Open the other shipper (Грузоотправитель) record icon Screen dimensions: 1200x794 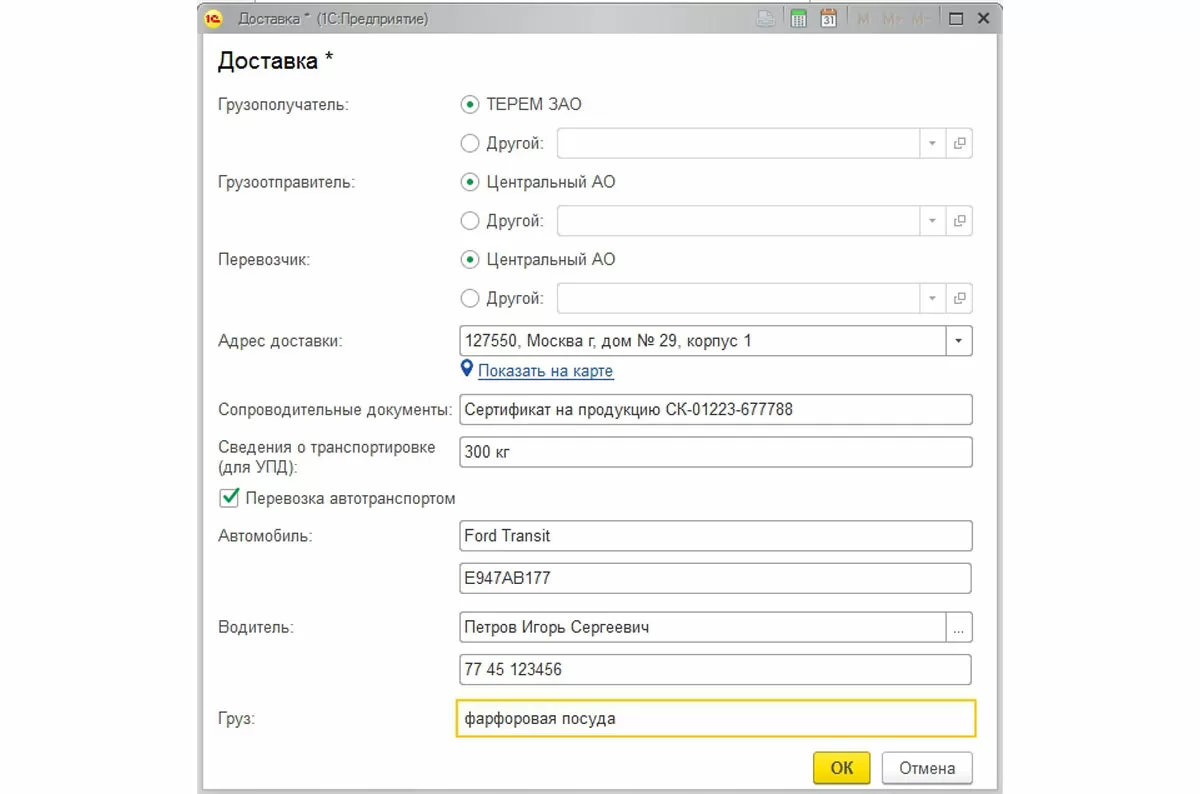pyautogui.click(x=959, y=221)
